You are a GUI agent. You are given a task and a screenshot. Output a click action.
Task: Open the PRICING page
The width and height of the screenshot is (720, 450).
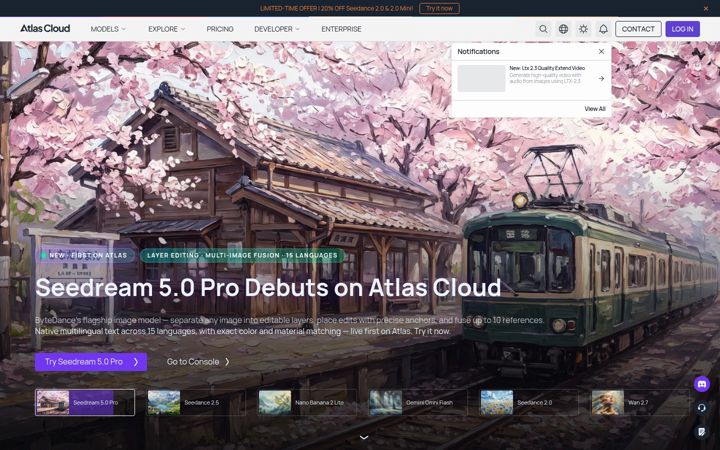pos(220,29)
